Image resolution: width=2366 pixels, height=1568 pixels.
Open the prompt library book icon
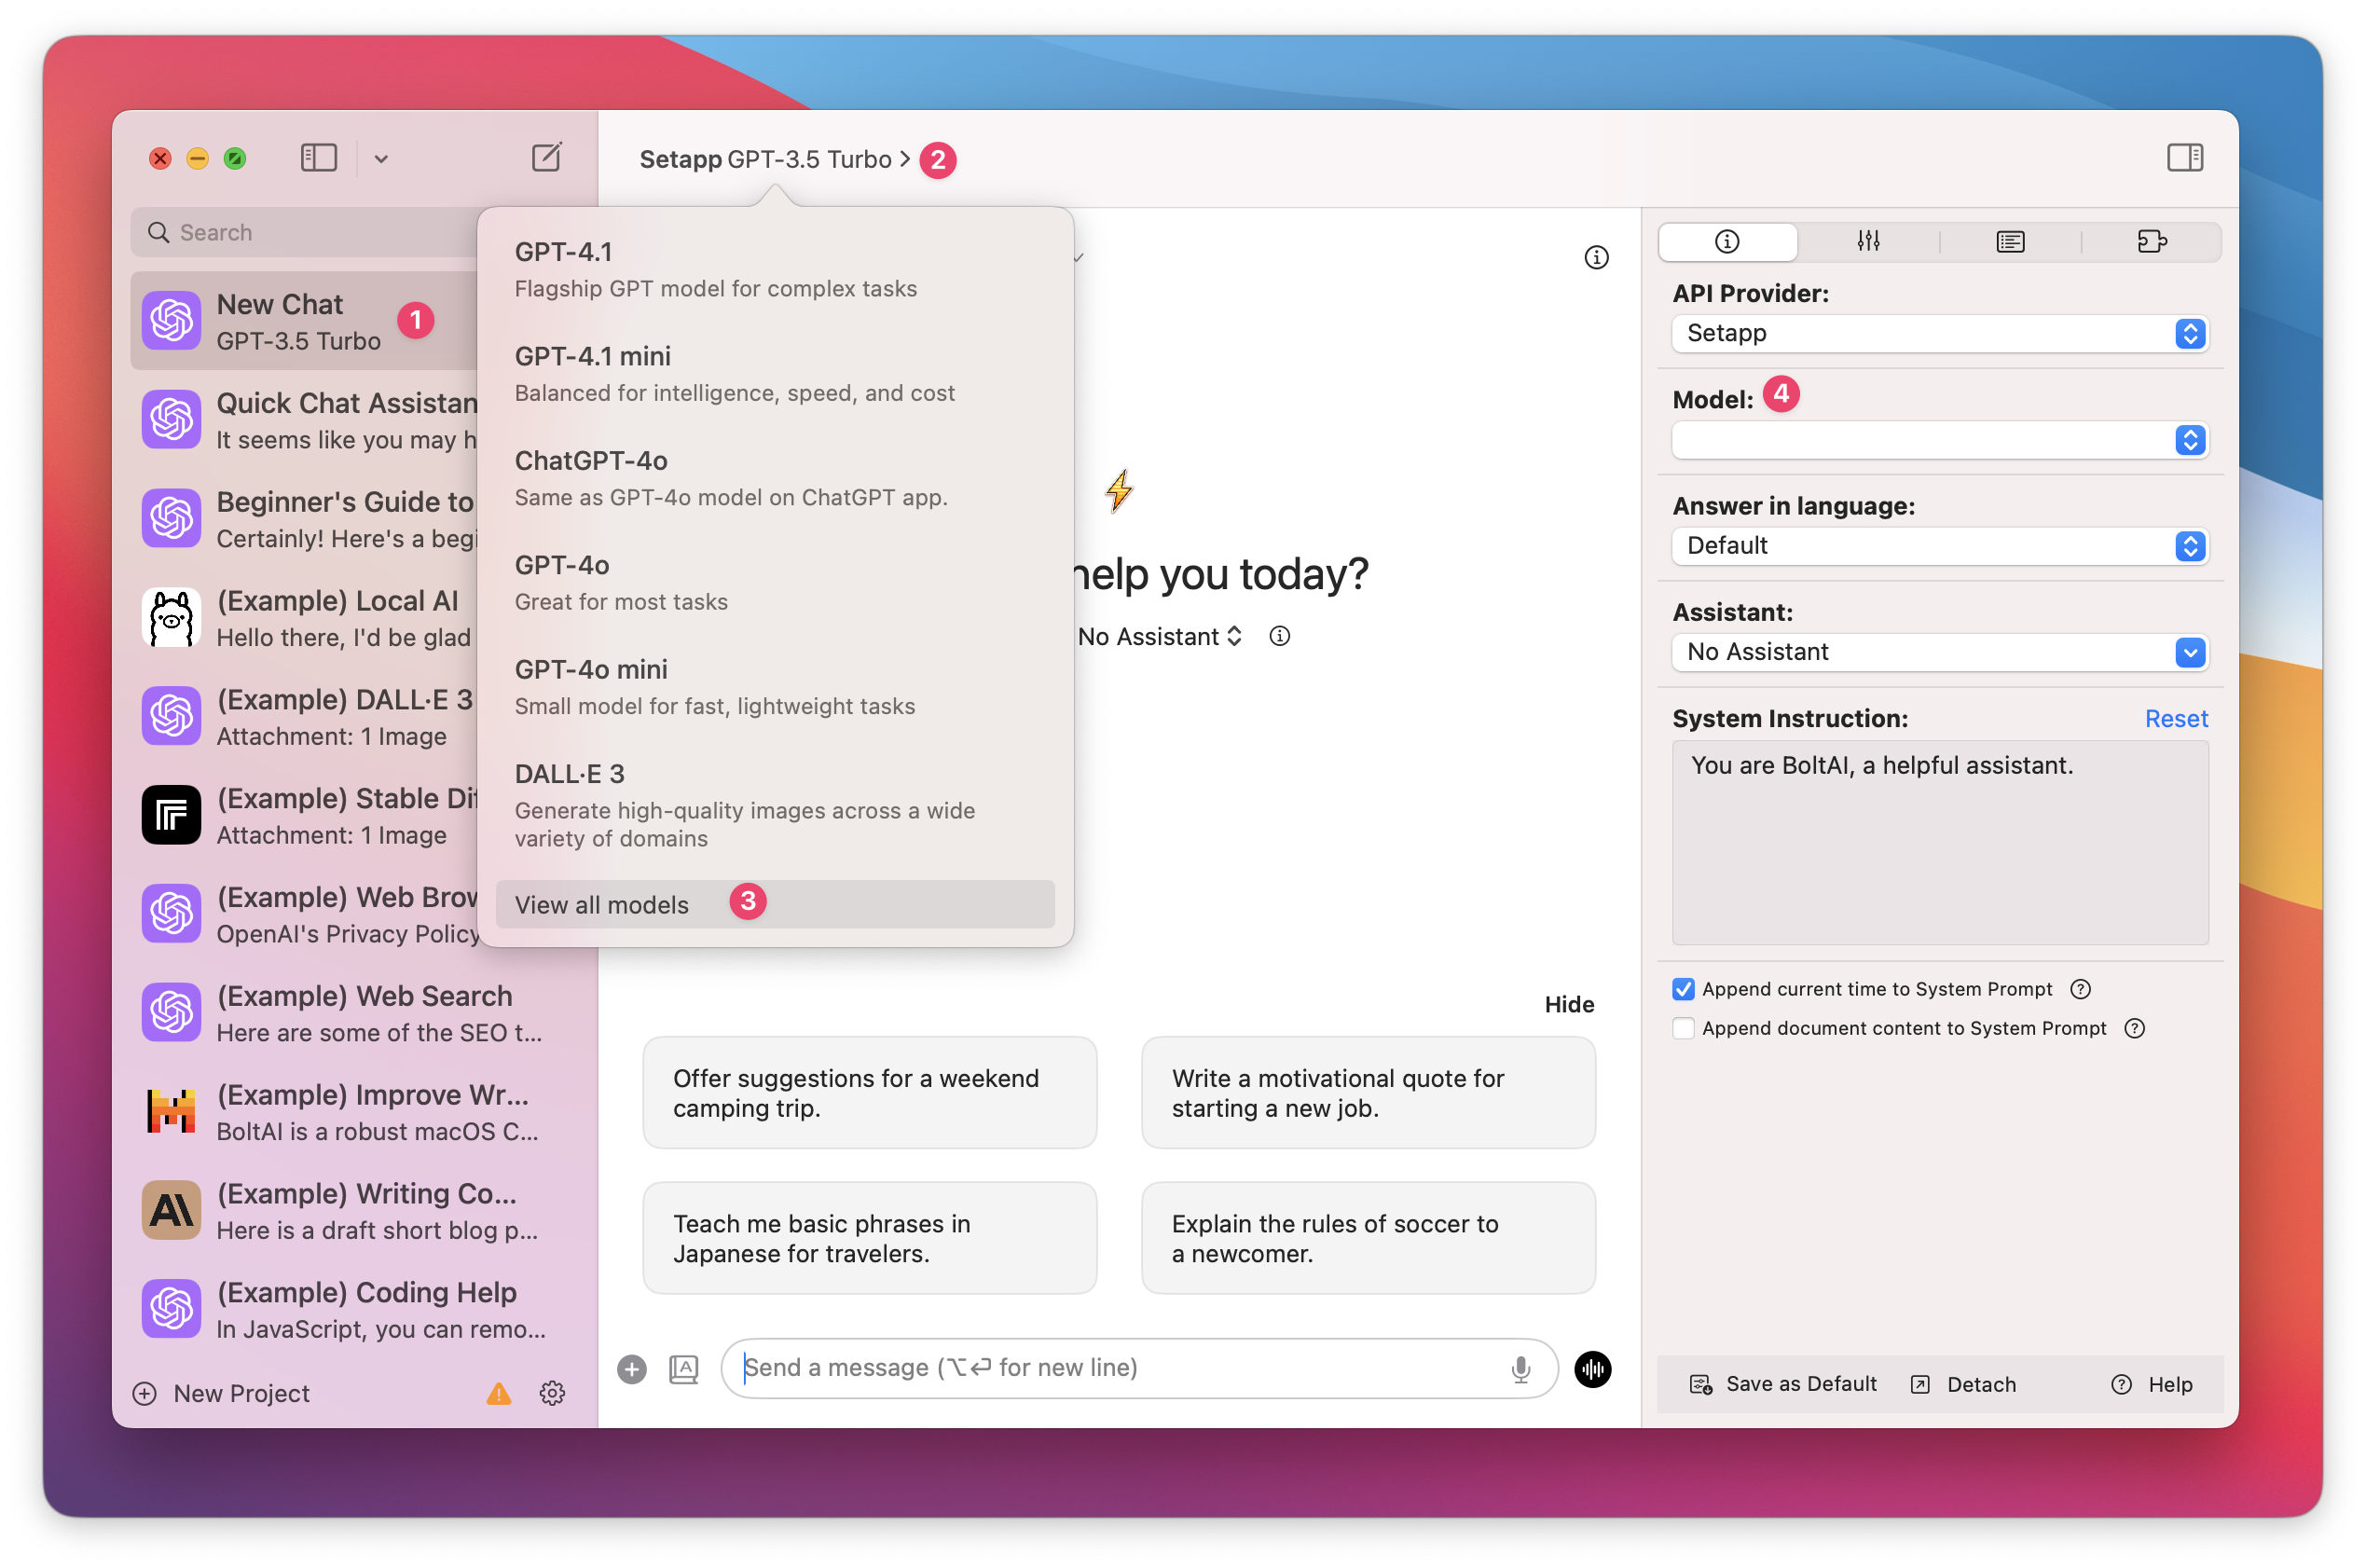[2008, 241]
